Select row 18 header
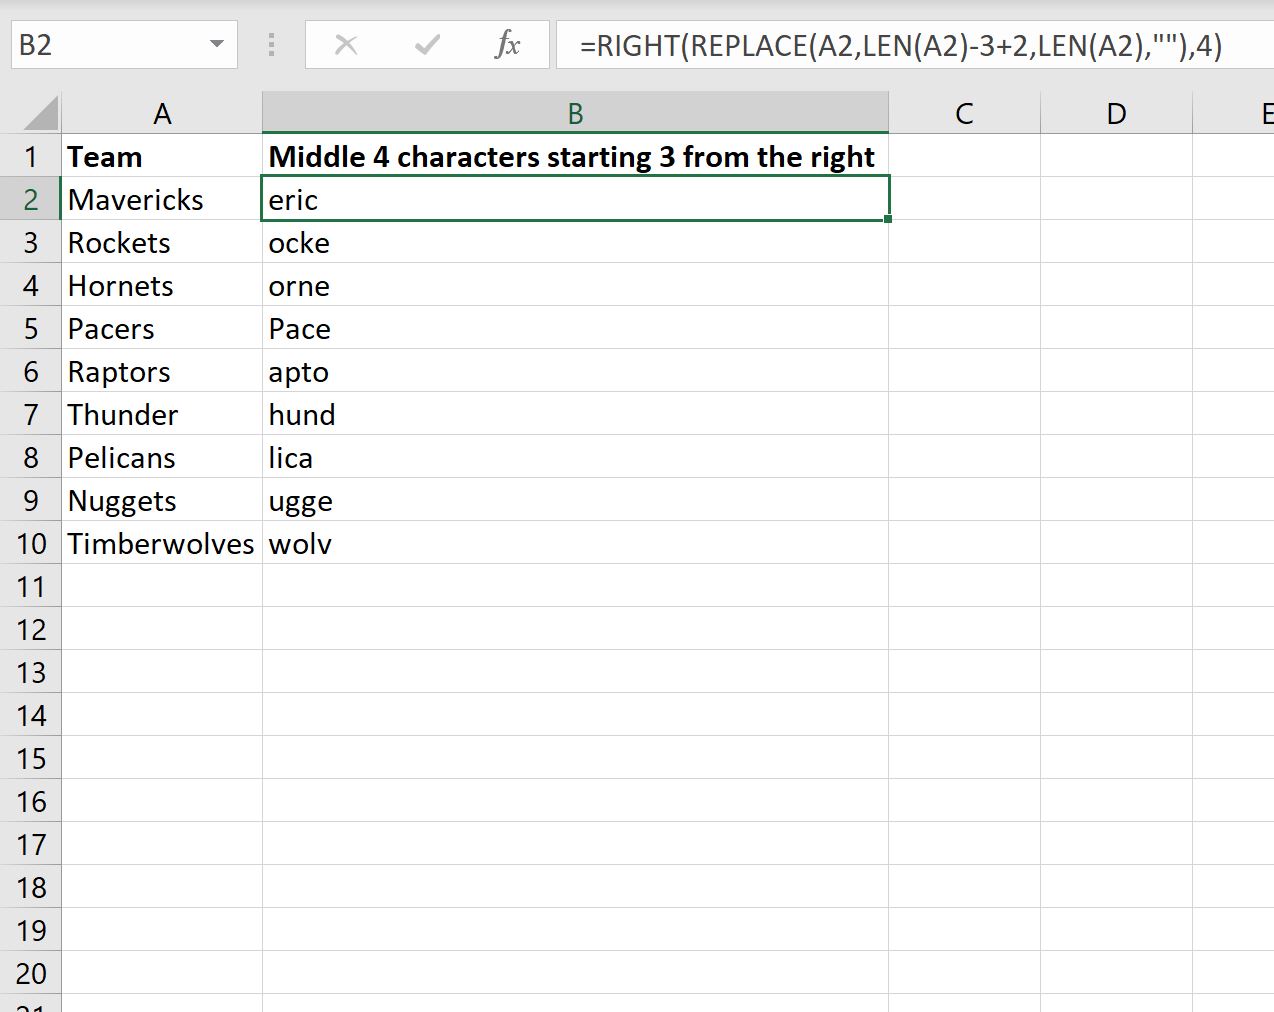1274x1012 pixels. click(31, 887)
